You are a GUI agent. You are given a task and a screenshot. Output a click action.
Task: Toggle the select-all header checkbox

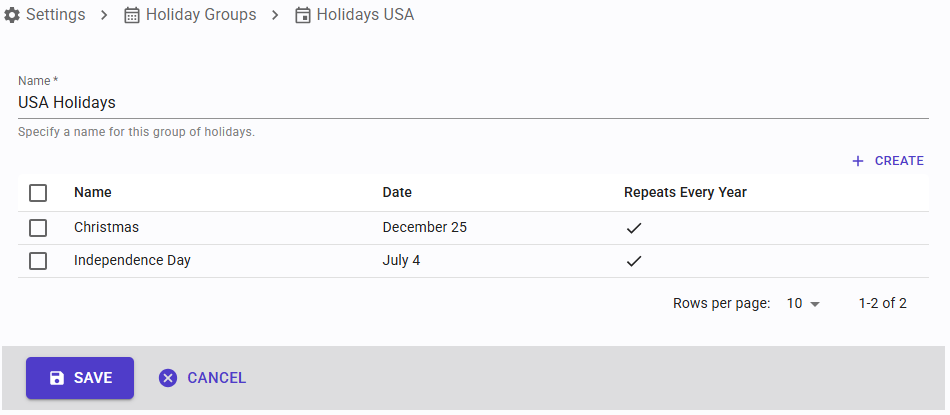(x=38, y=193)
